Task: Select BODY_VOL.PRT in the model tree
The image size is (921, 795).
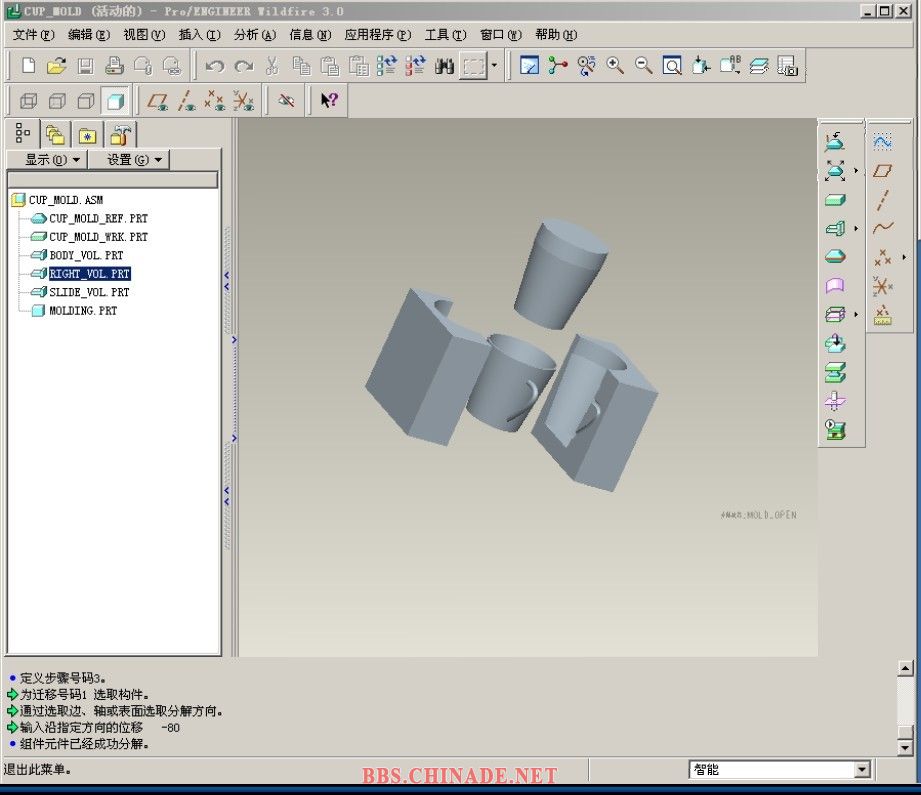Action: [86, 255]
